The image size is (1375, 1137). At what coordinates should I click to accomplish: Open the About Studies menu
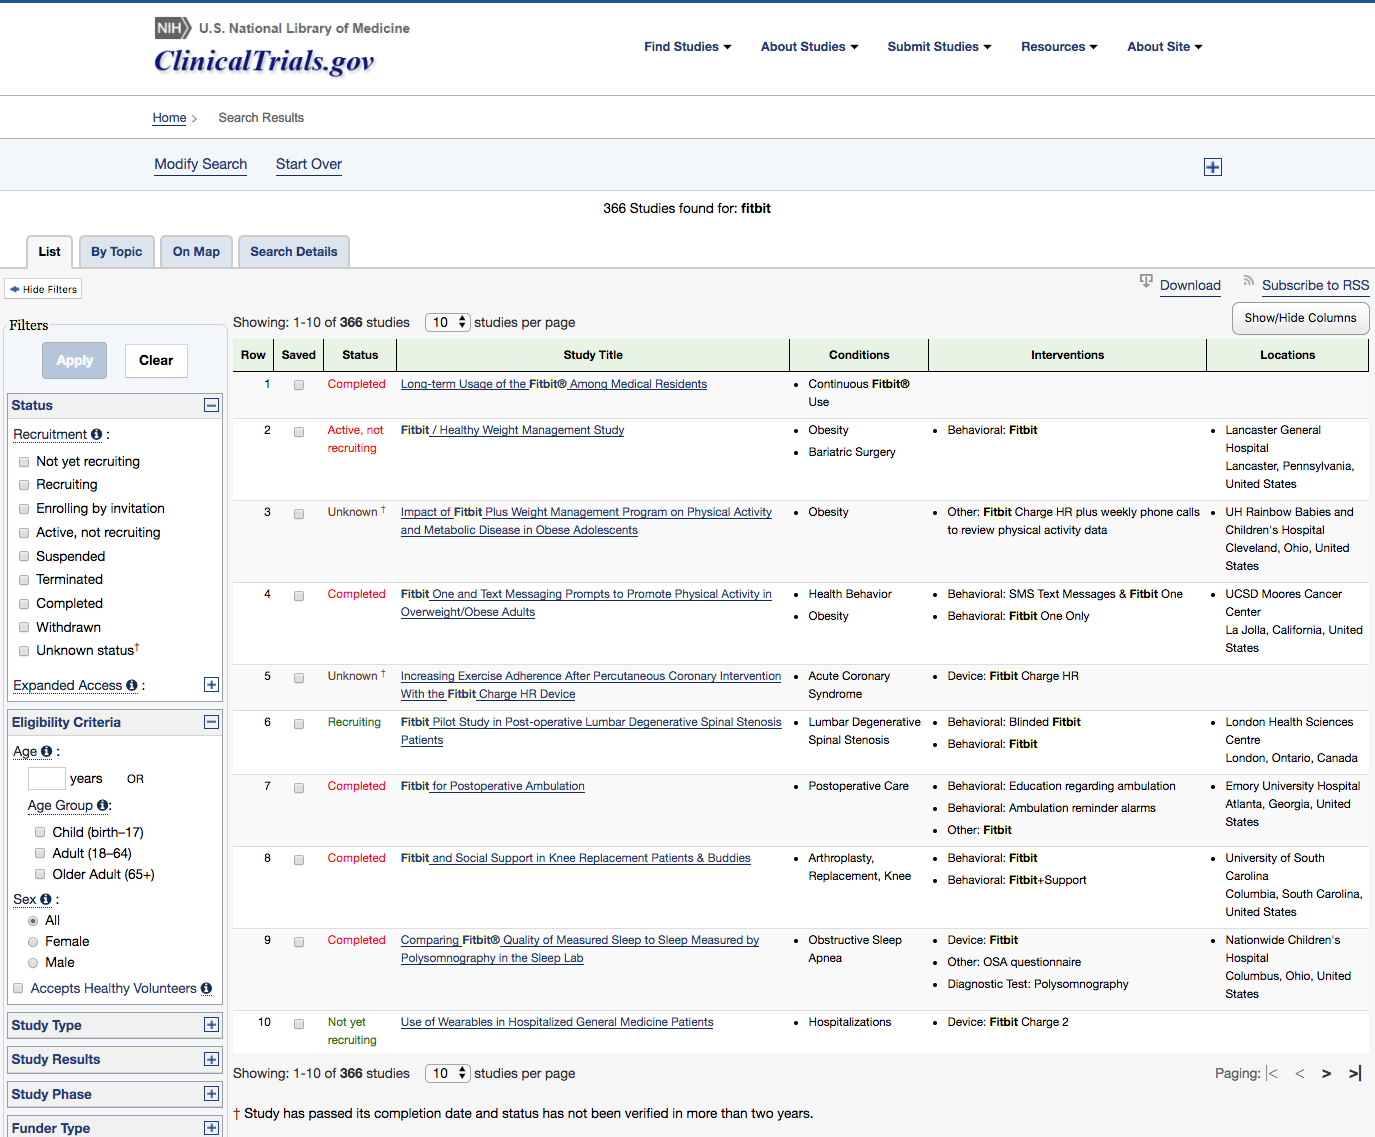[809, 47]
